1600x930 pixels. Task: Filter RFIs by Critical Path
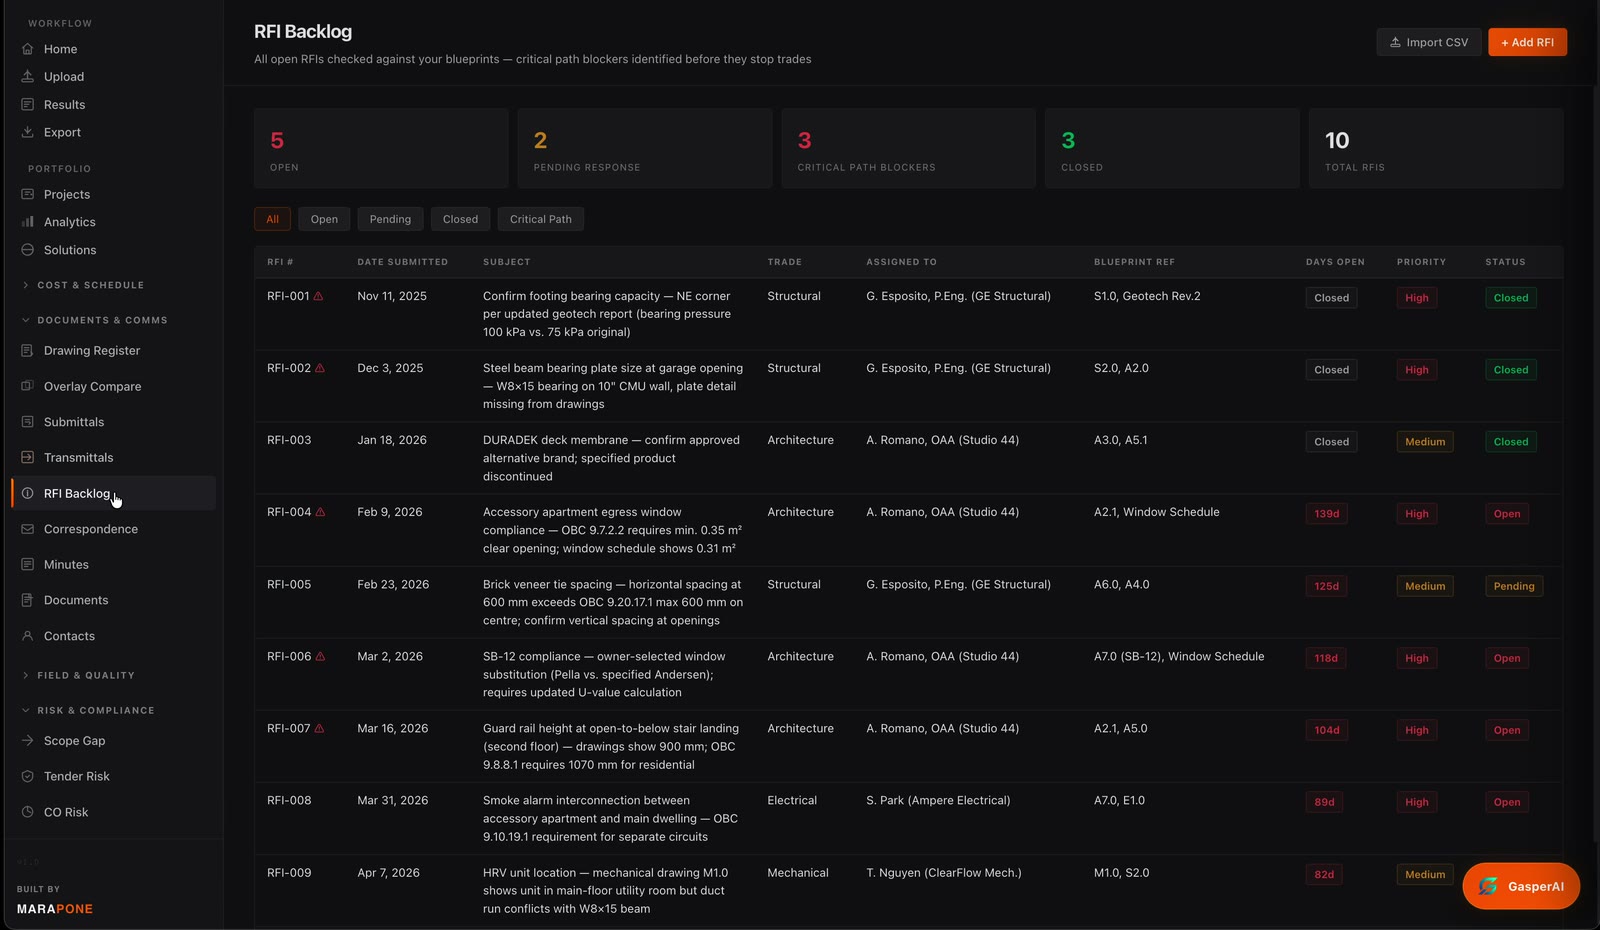coord(541,219)
